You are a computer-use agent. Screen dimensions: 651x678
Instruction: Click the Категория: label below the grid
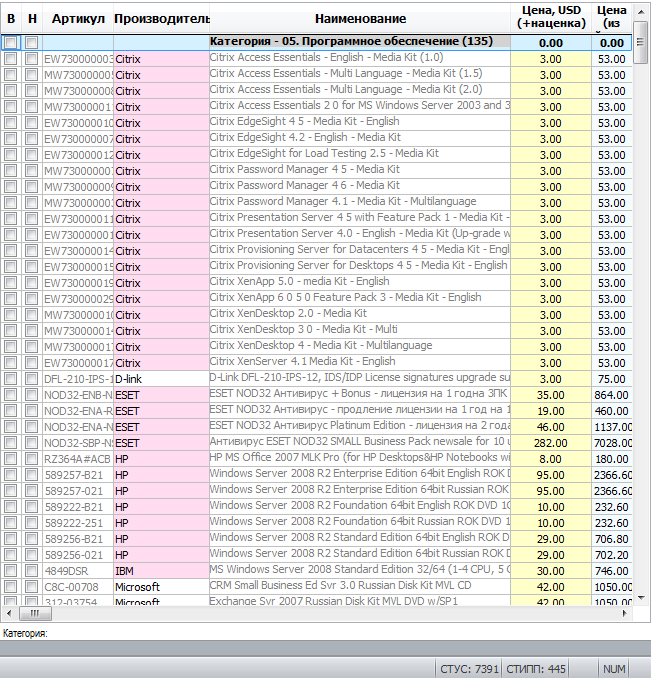(x=25, y=633)
